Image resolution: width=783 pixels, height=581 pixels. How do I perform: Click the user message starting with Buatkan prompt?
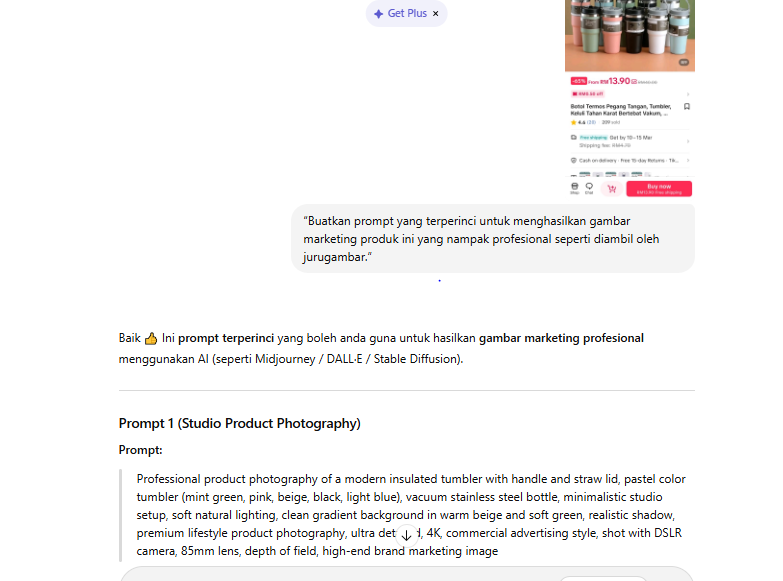(x=493, y=239)
